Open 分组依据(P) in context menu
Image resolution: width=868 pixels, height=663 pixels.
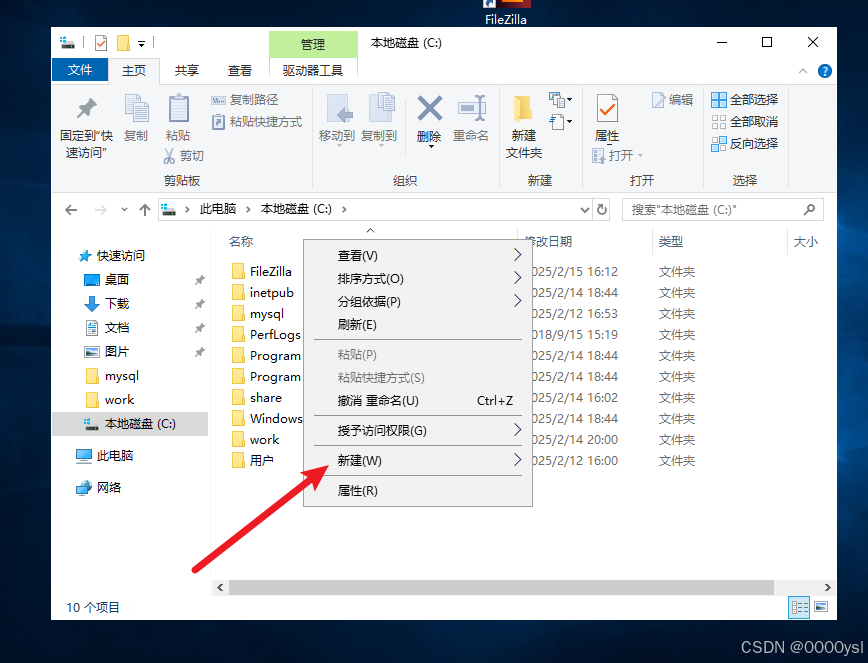coord(418,302)
